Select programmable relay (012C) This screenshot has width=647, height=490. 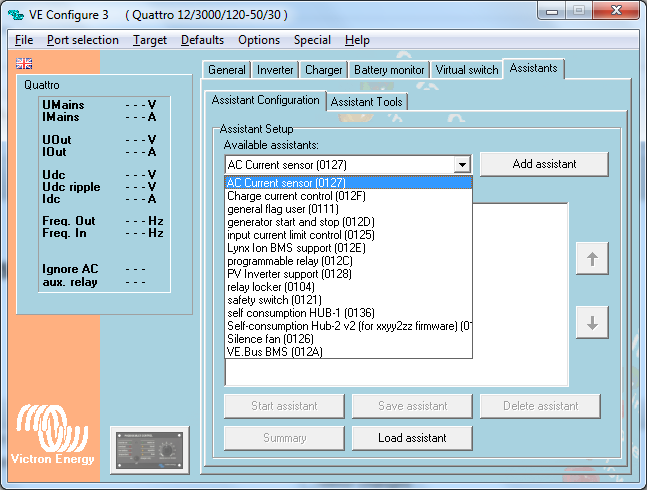coord(348,261)
